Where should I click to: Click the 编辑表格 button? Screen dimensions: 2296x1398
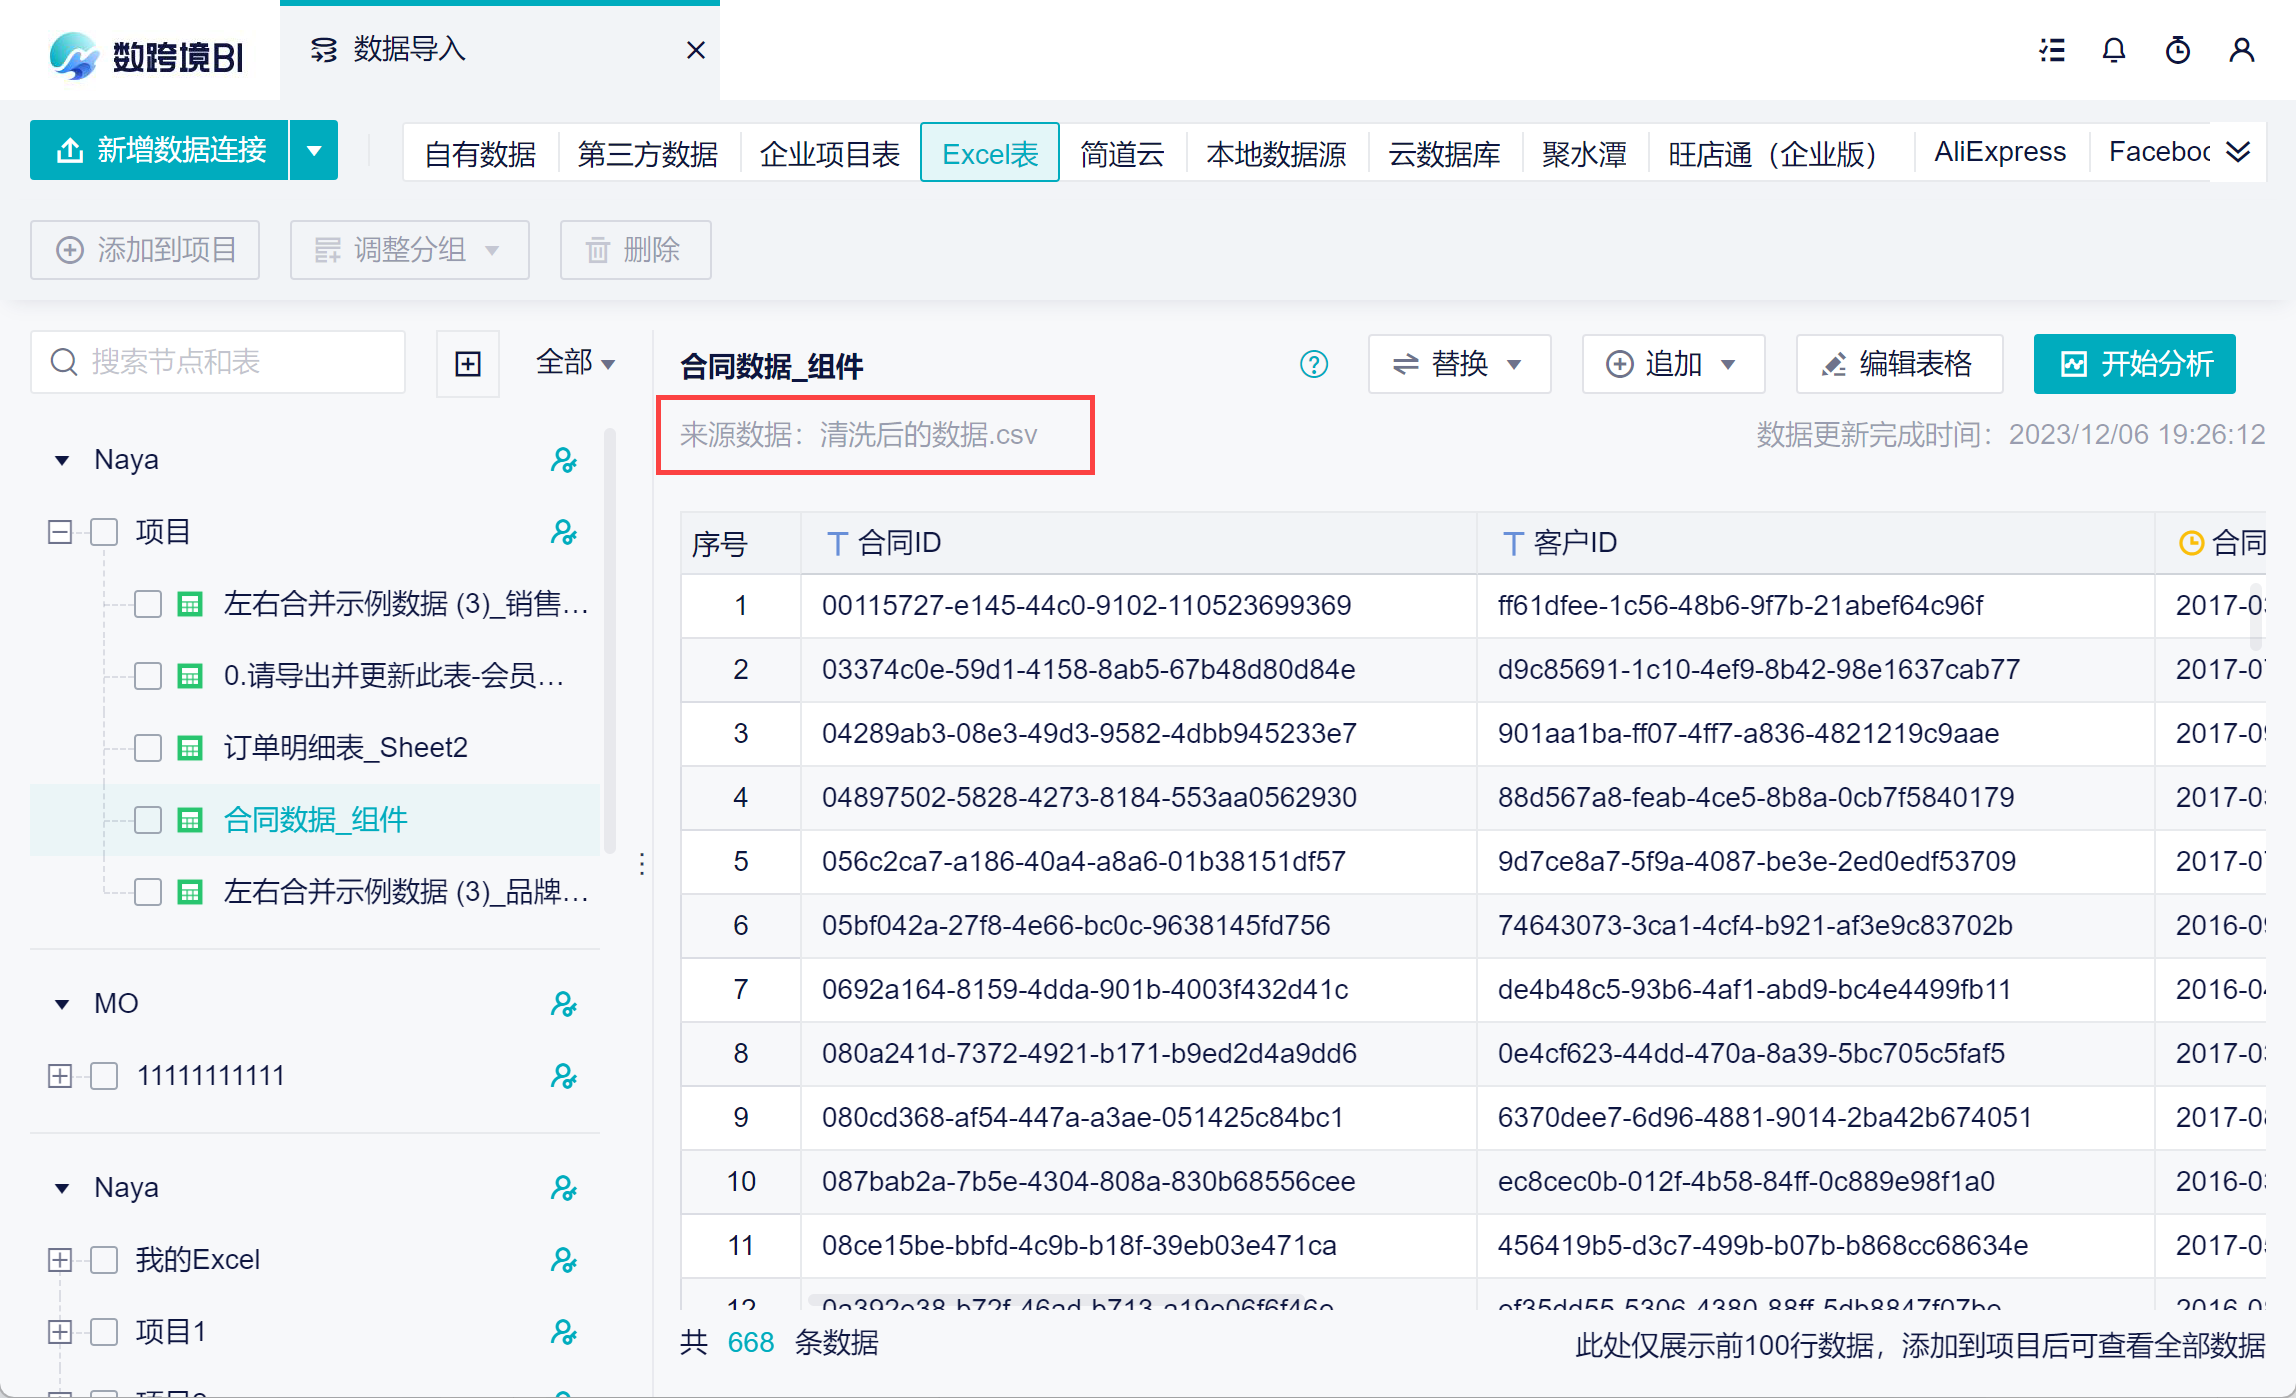tap(1899, 364)
